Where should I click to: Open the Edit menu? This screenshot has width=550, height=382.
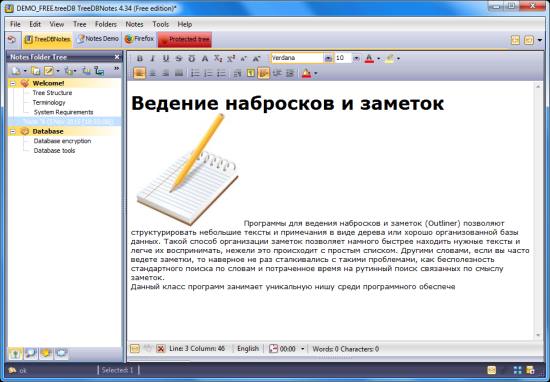point(35,24)
